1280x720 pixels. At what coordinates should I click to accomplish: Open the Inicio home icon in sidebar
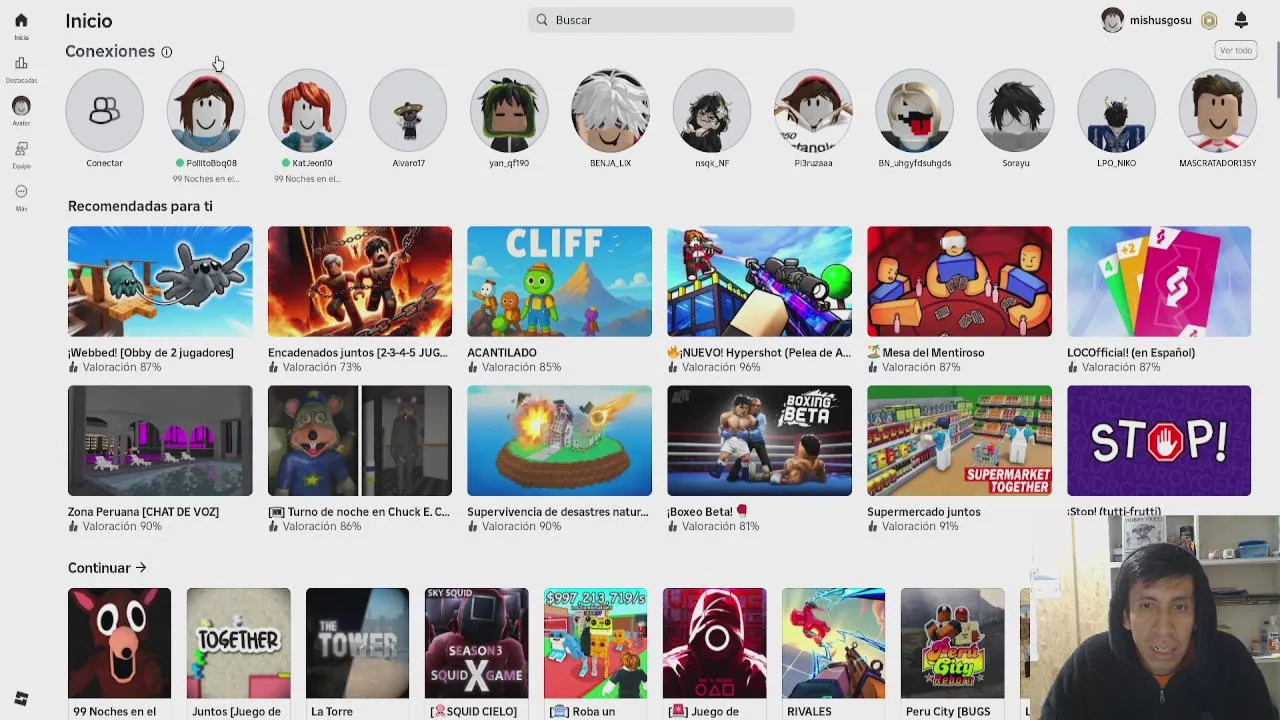point(21,21)
